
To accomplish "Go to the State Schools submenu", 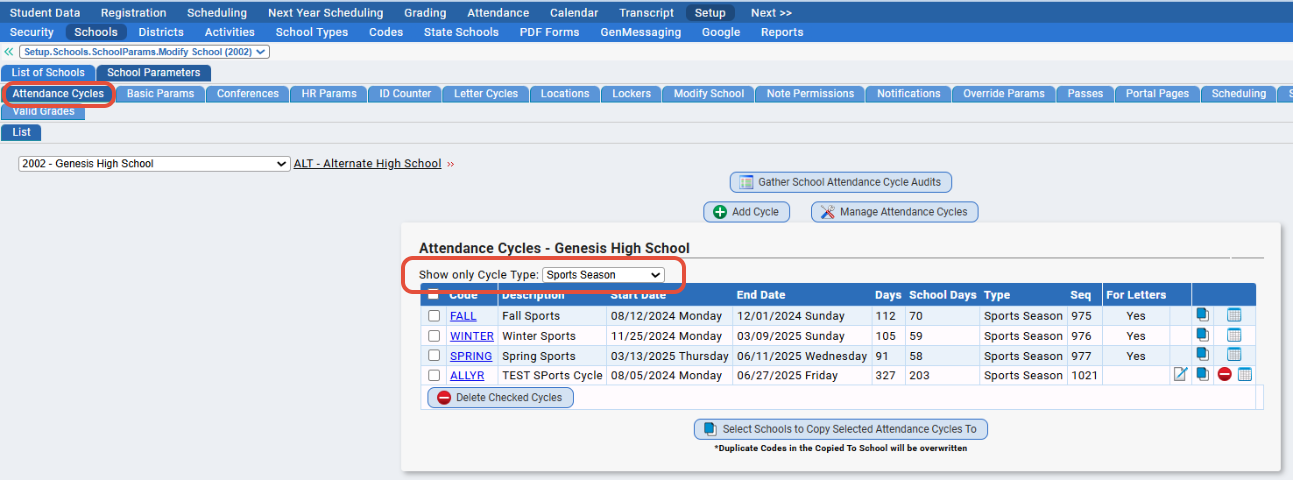I will click(x=461, y=32).
